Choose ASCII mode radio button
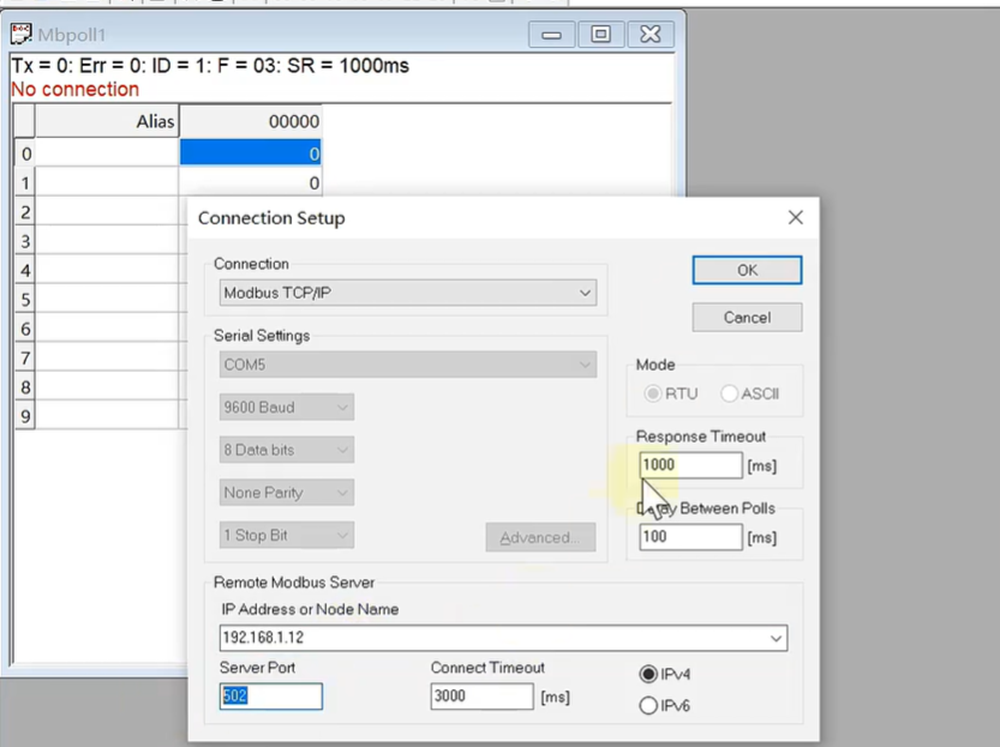This screenshot has width=1000, height=747. pos(729,394)
